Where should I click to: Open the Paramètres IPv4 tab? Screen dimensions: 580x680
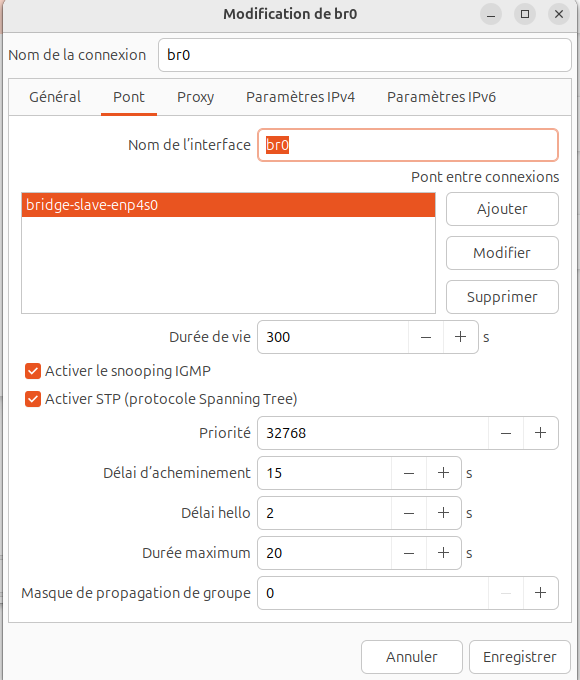click(x=300, y=97)
